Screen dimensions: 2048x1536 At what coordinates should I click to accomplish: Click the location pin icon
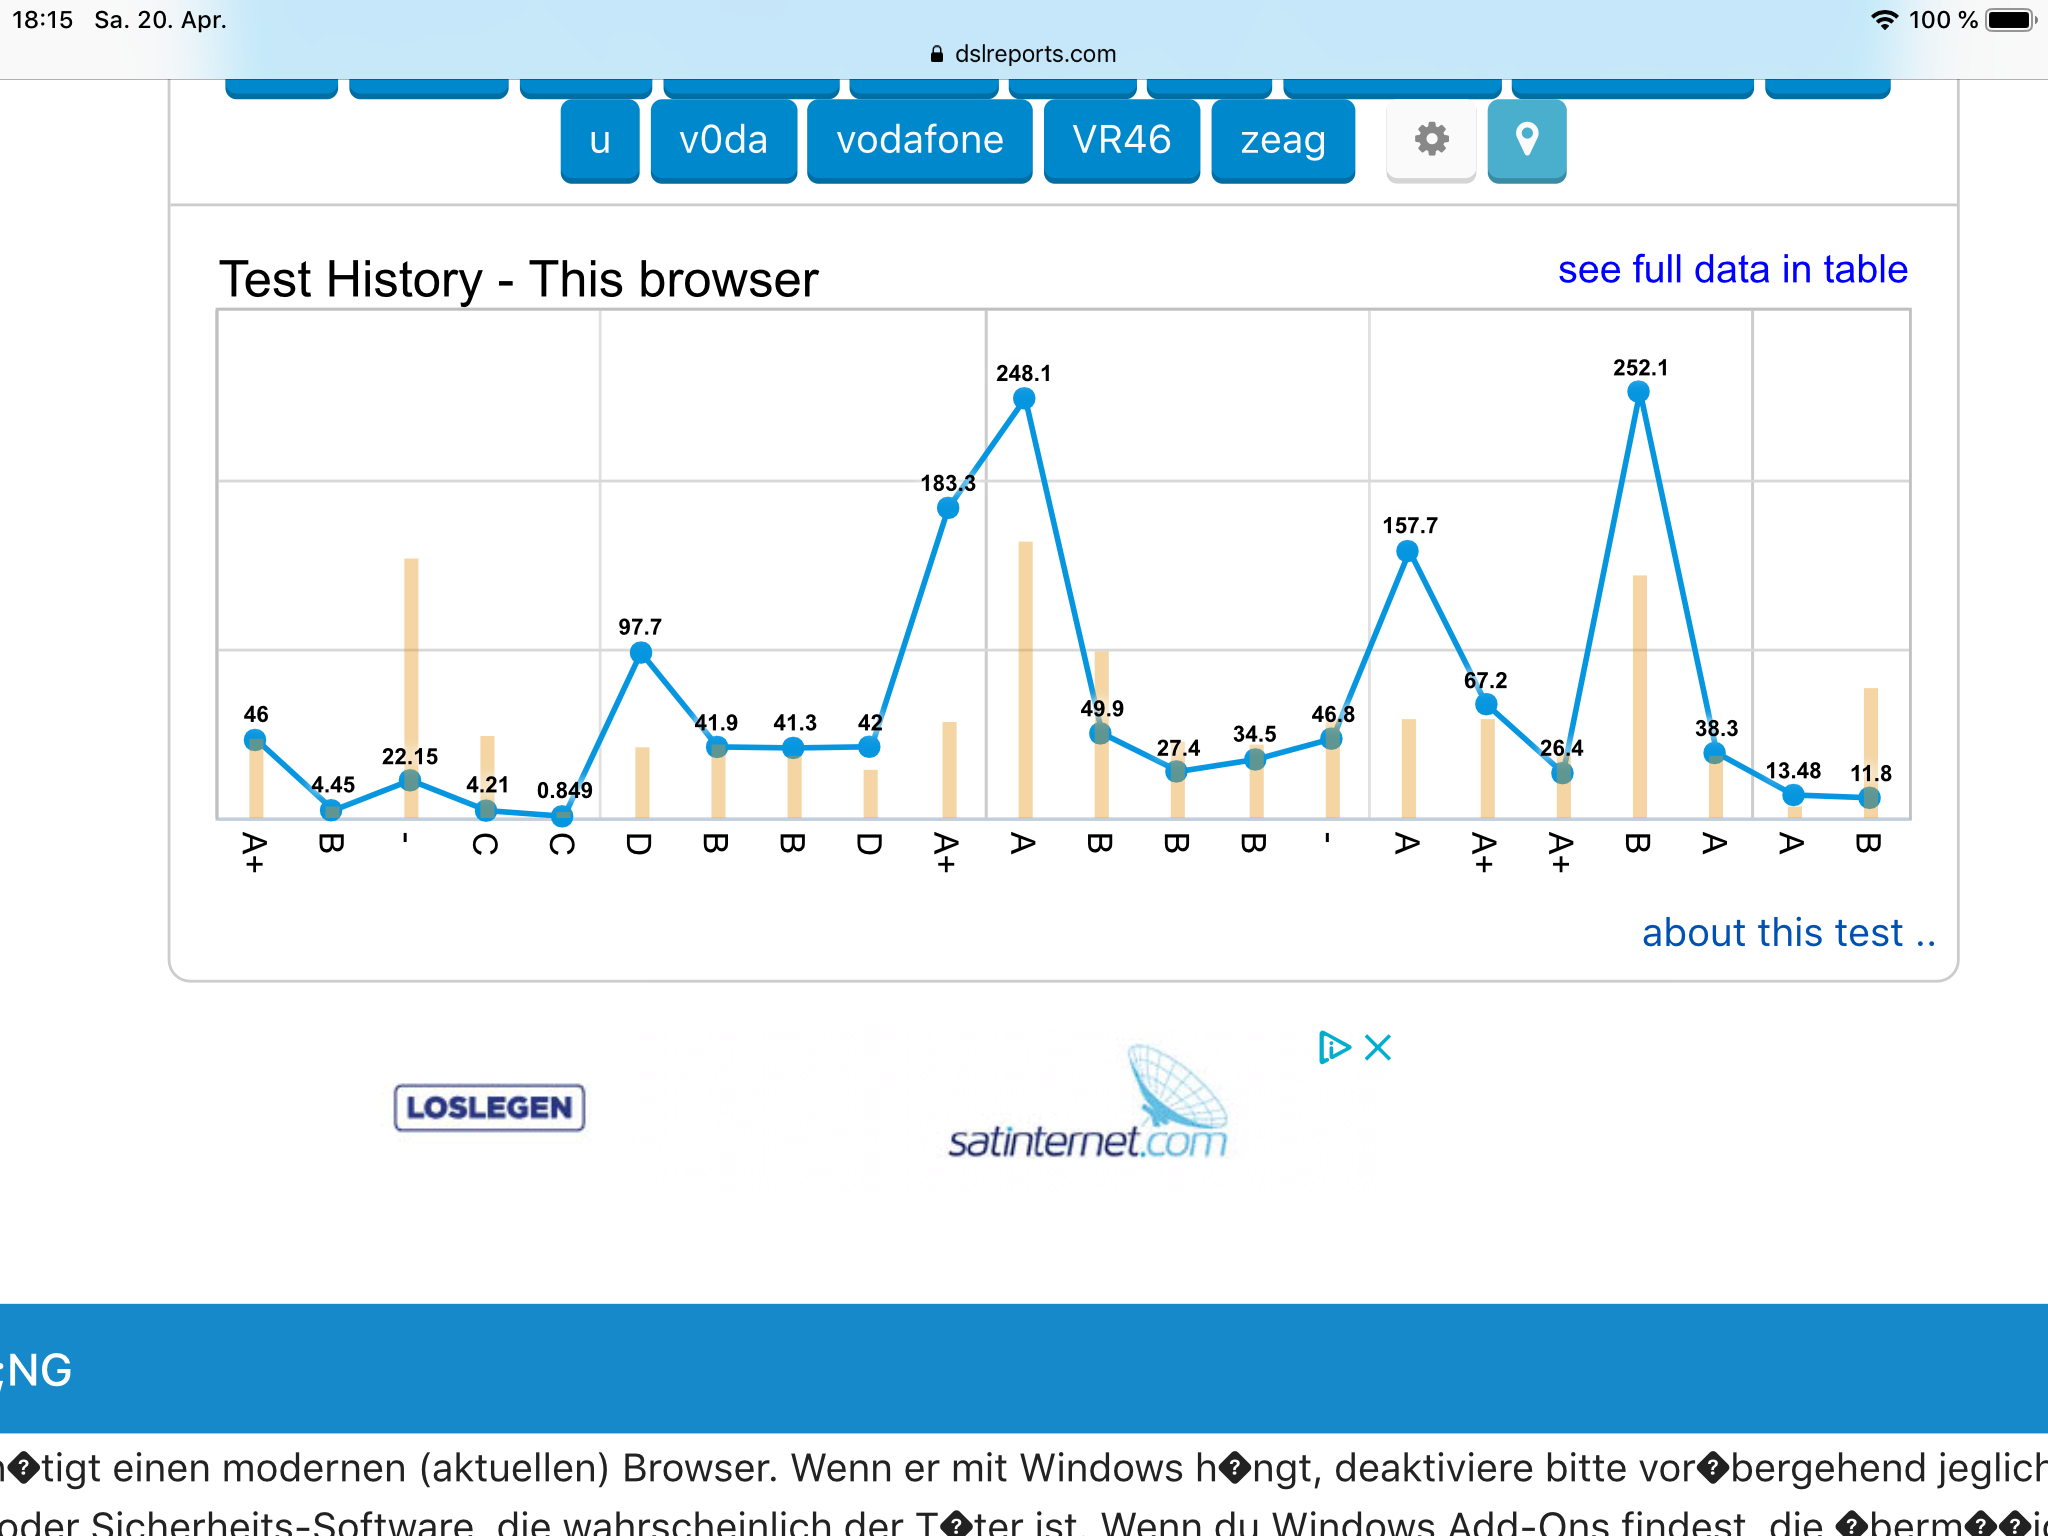click(x=1526, y=139)
